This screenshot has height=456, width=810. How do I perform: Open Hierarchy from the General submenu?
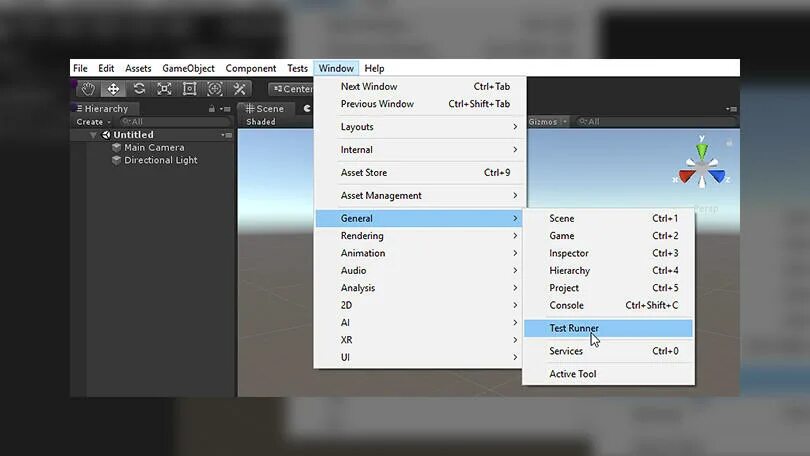(x=609, y=271)
